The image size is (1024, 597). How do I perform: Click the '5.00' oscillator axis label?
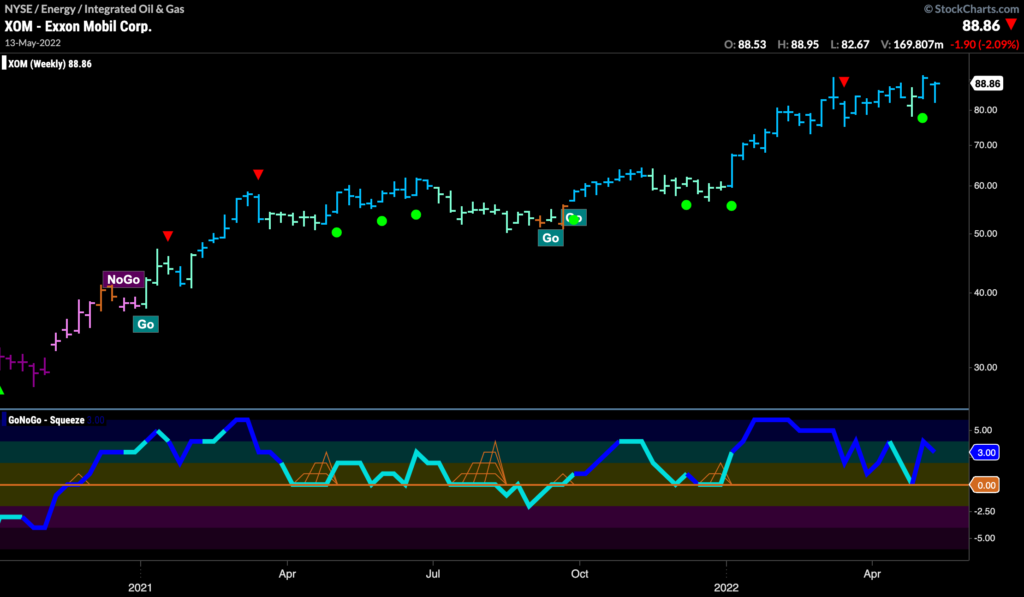983,430
